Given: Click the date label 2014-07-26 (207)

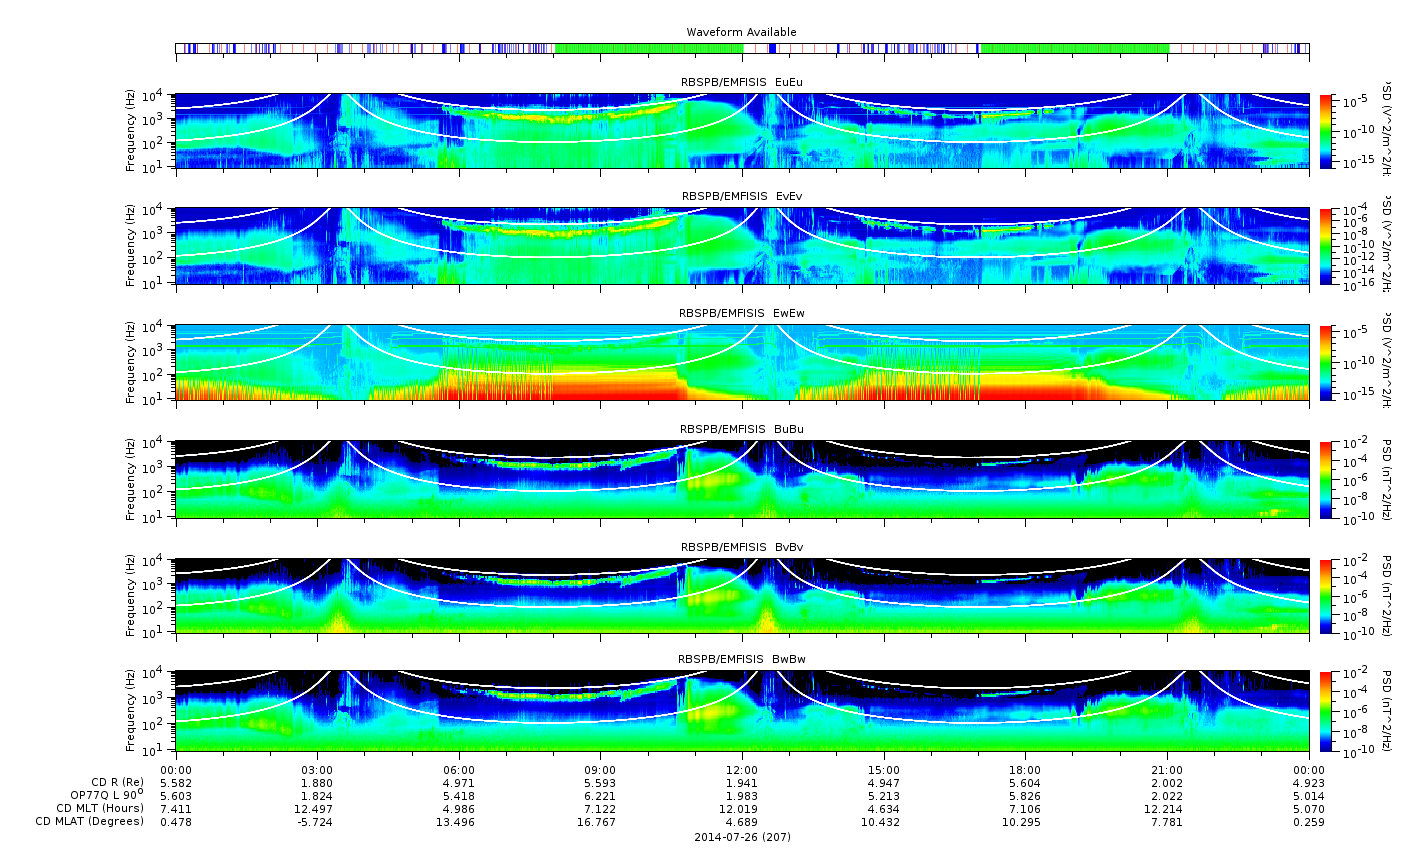Looking at the screenshot, I should pyautogui.click(x=742, y=836).
